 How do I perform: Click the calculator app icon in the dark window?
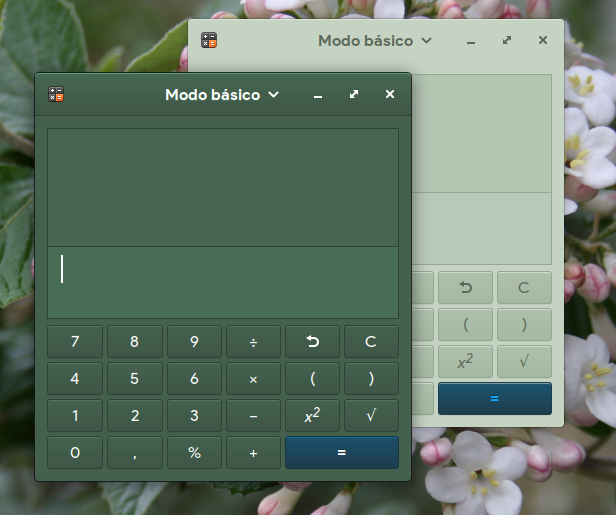coord(56,94)
